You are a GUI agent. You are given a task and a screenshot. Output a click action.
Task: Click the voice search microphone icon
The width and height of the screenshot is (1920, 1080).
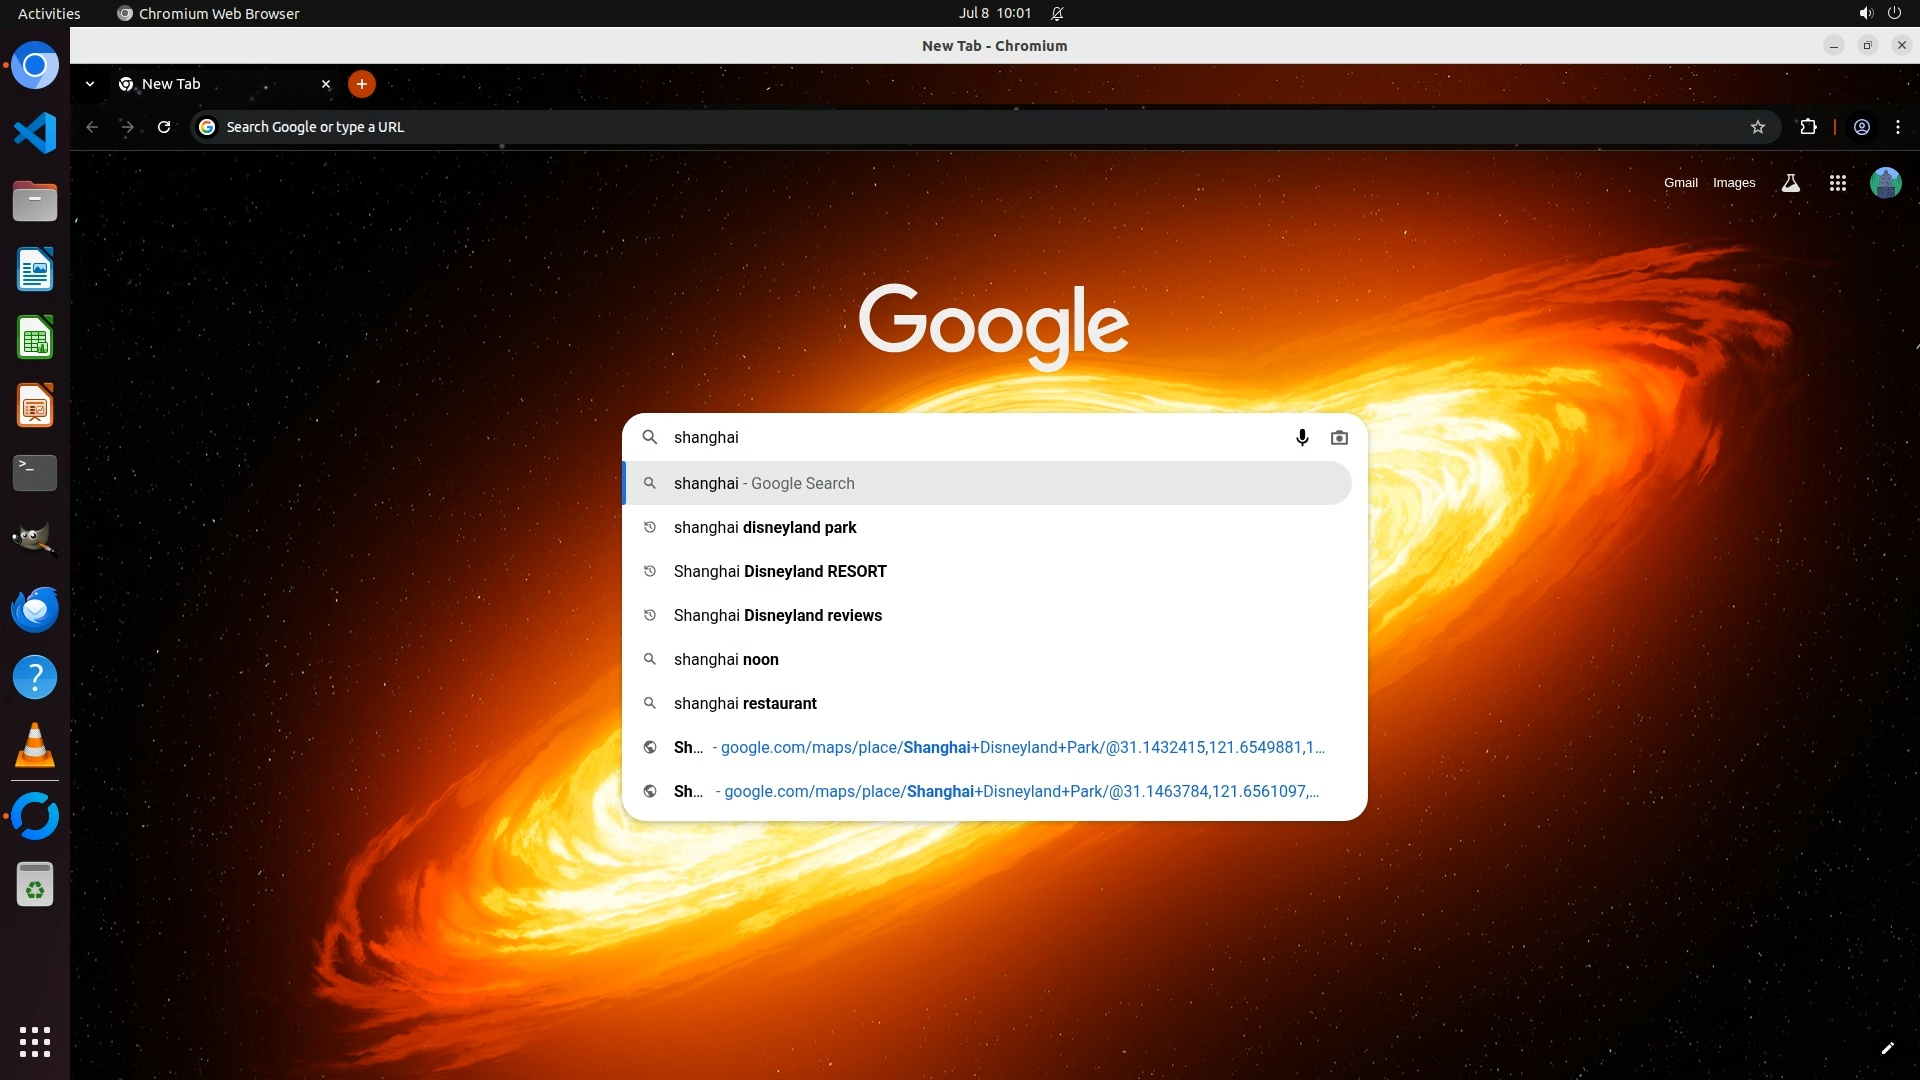1302,437
